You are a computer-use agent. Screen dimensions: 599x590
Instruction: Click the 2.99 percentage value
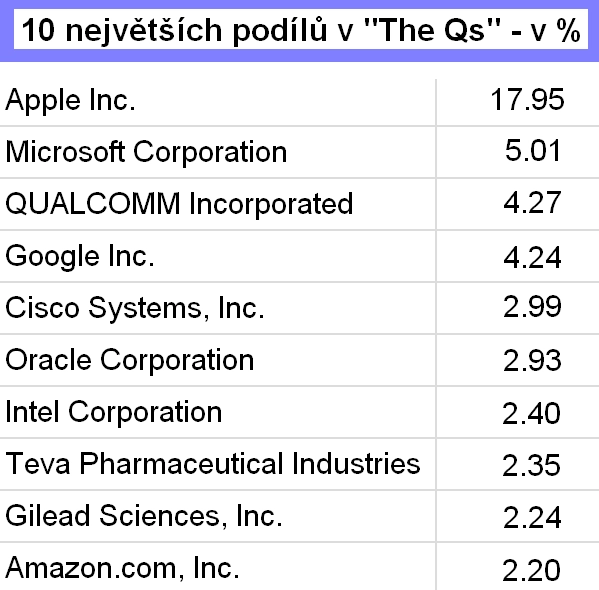(533, 306)
